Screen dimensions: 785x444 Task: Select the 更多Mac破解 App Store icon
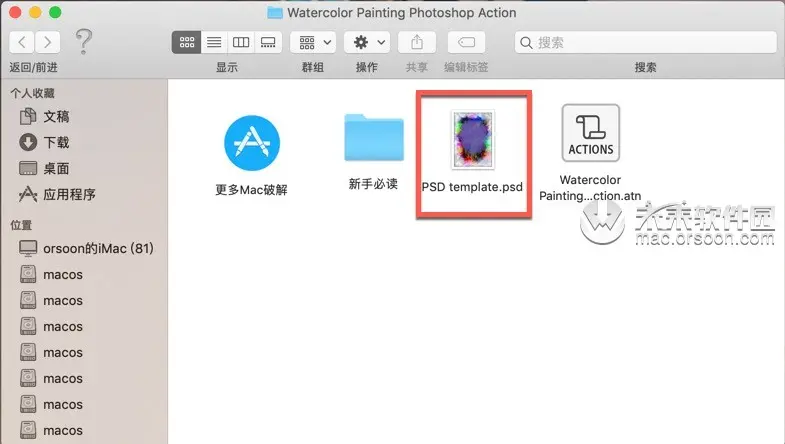pos(252,143)
